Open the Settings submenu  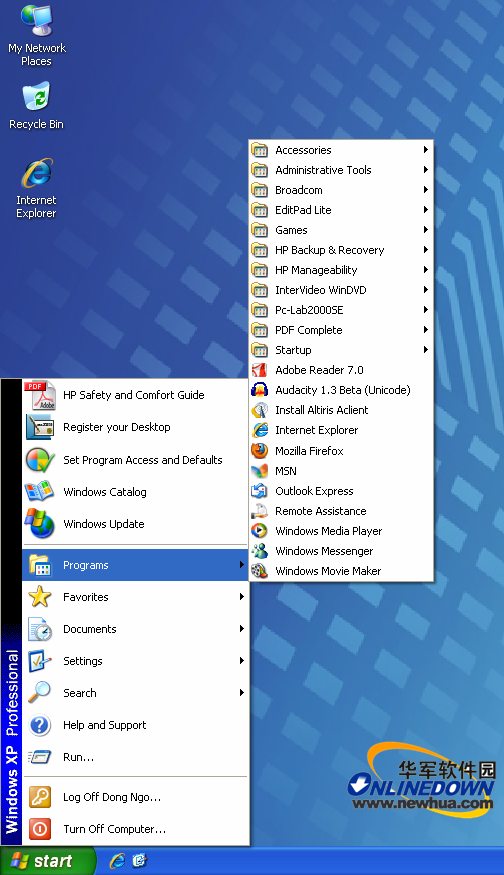point(136,661)
